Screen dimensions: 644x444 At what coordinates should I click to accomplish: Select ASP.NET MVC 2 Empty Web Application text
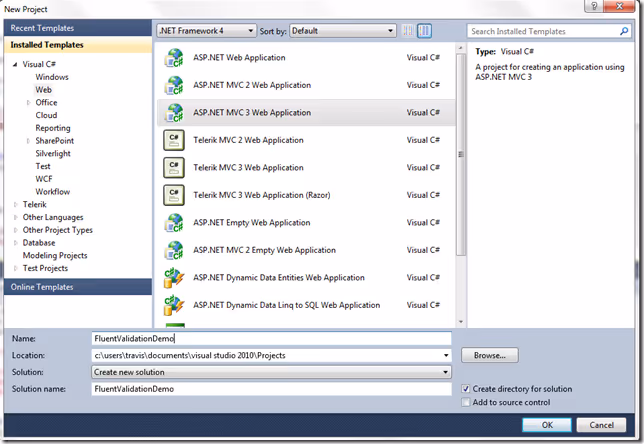[264, 250]
